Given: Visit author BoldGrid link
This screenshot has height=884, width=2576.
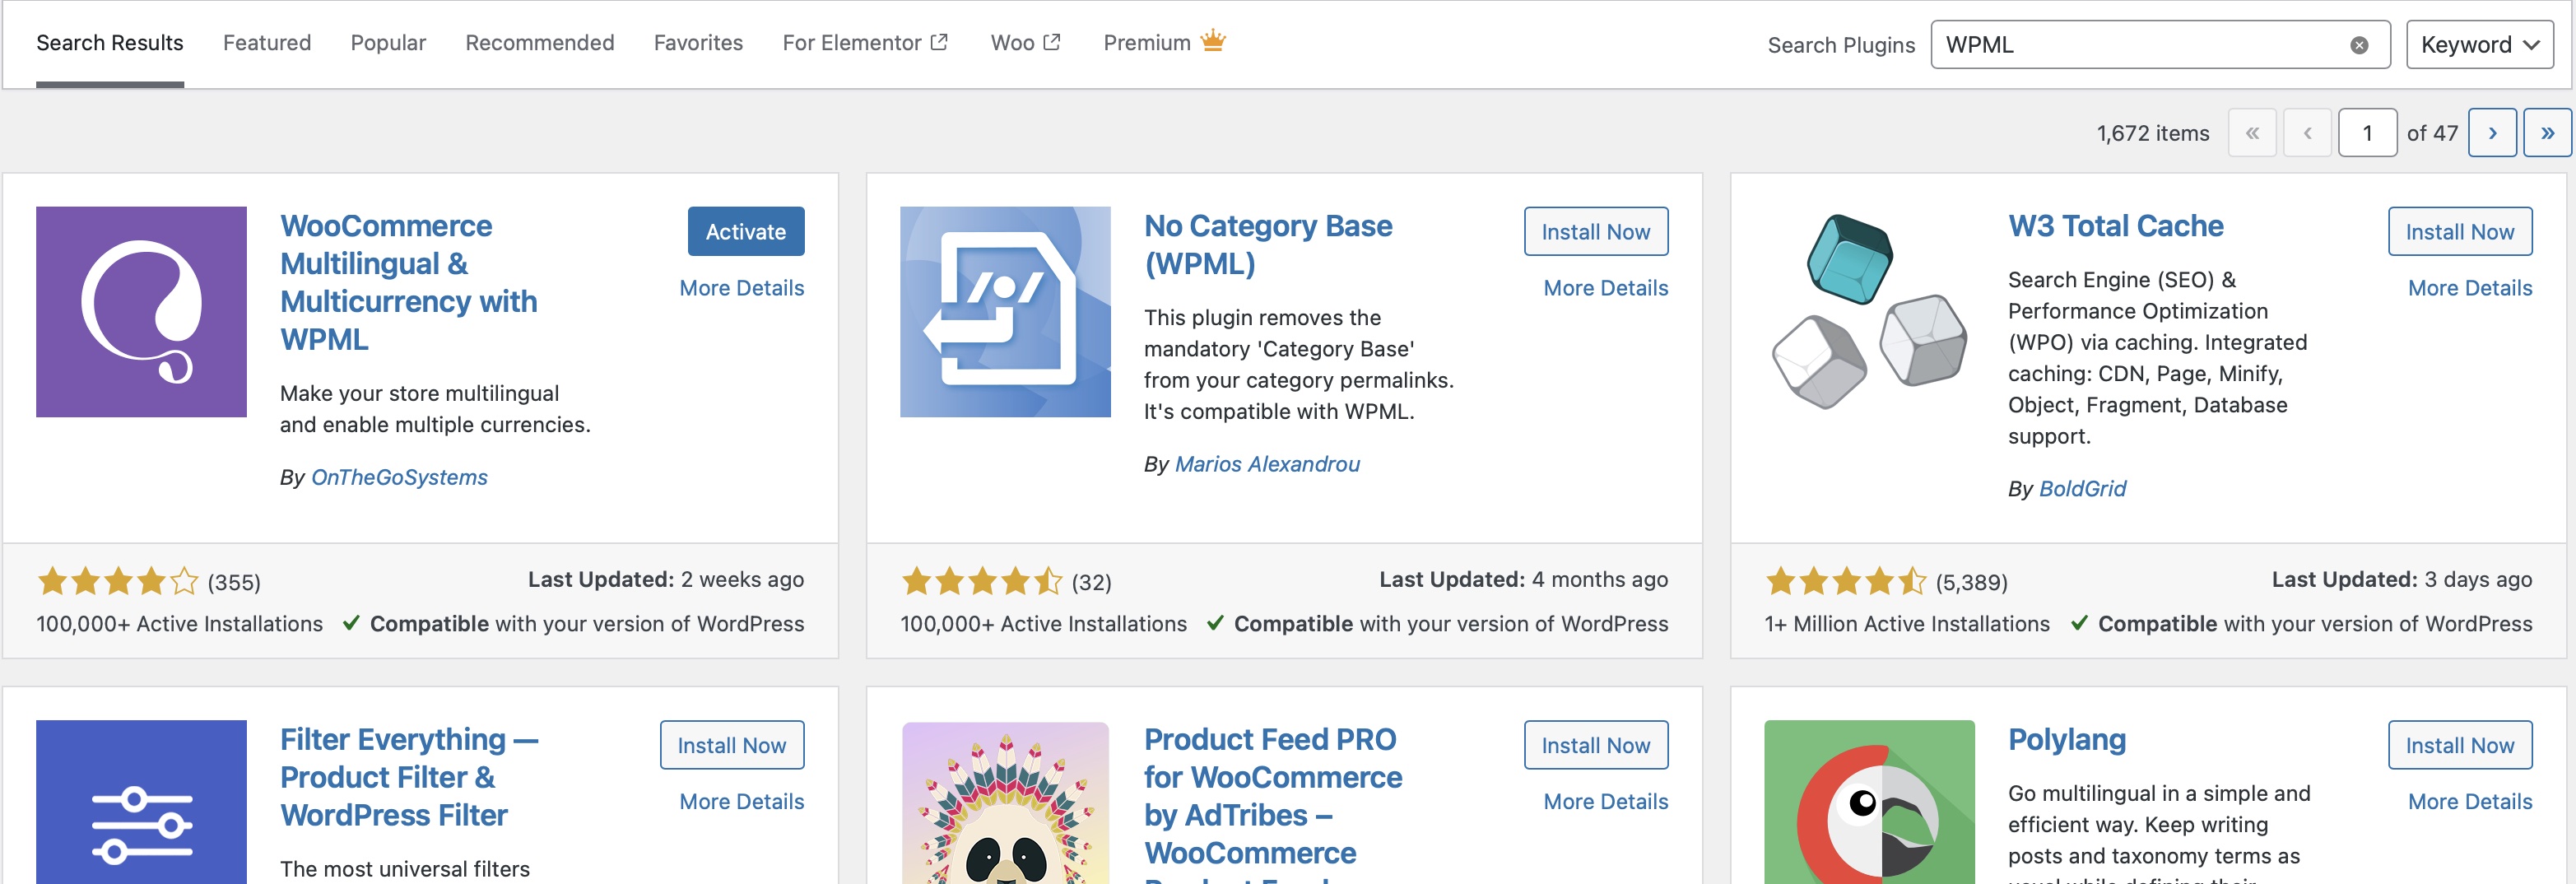Looking at the screenshot, I should coord(2082,489).
